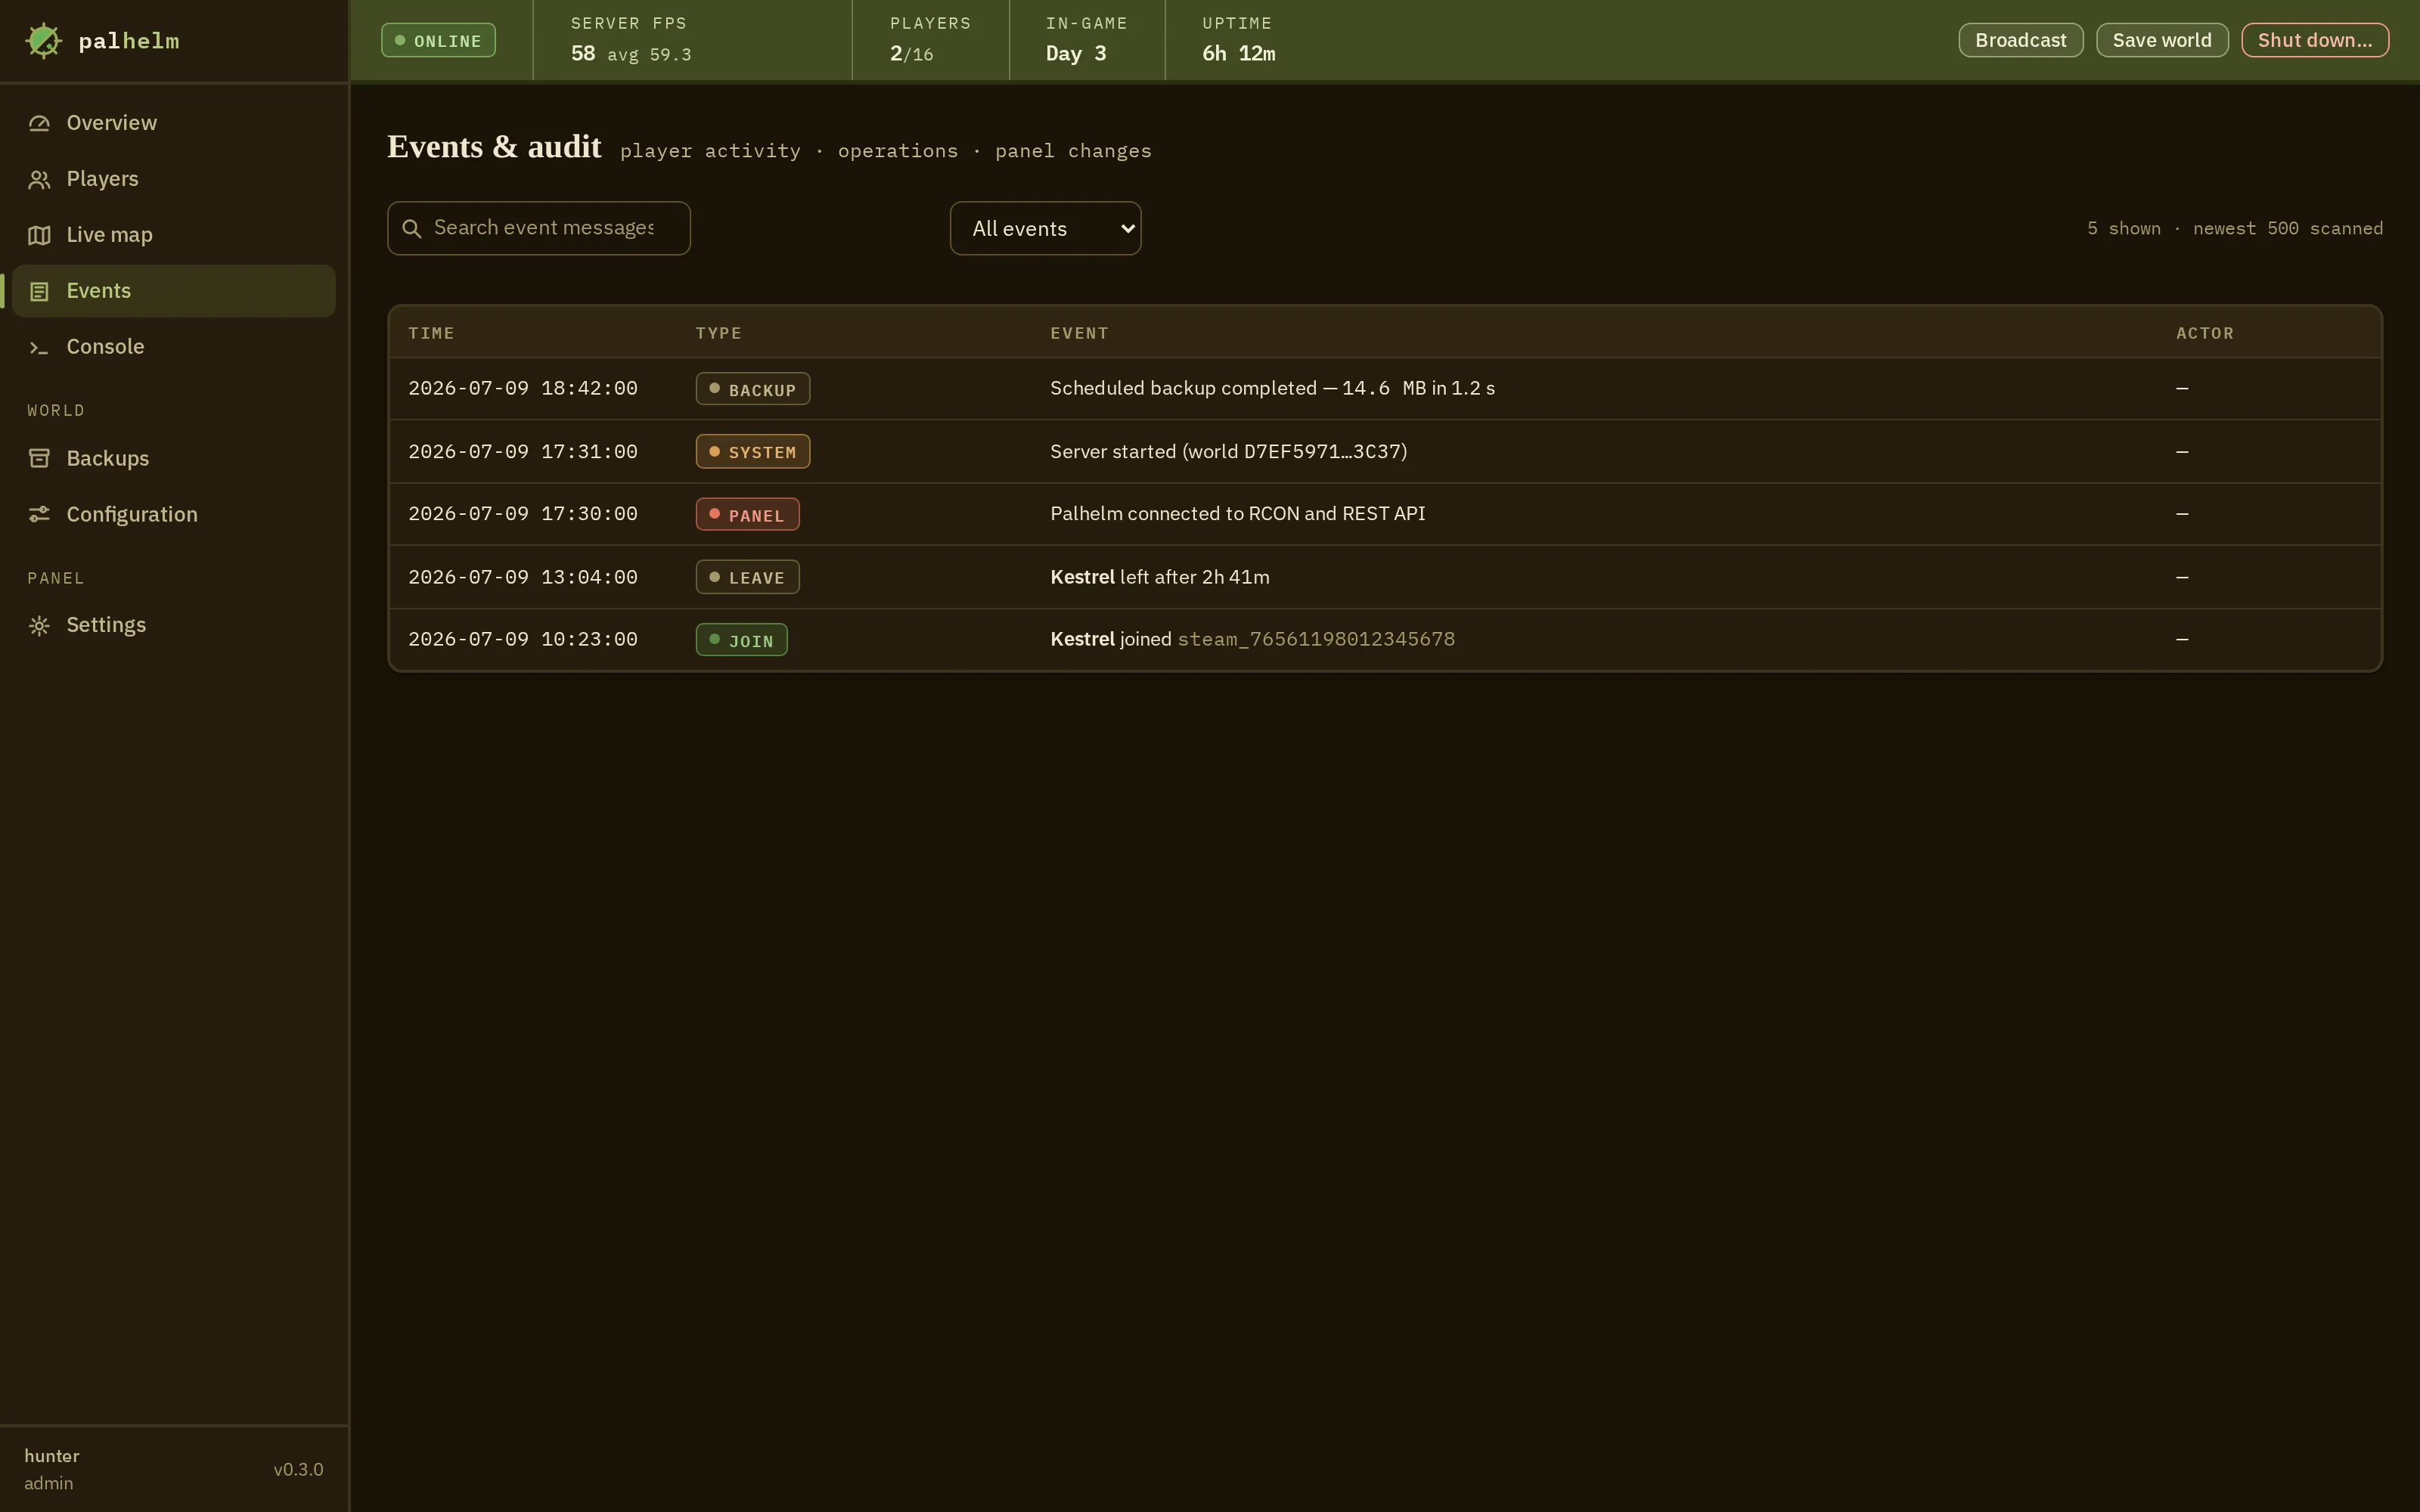
Task: Click steam_76561198012345678 ID text
Action: [x=1316, y=639]
